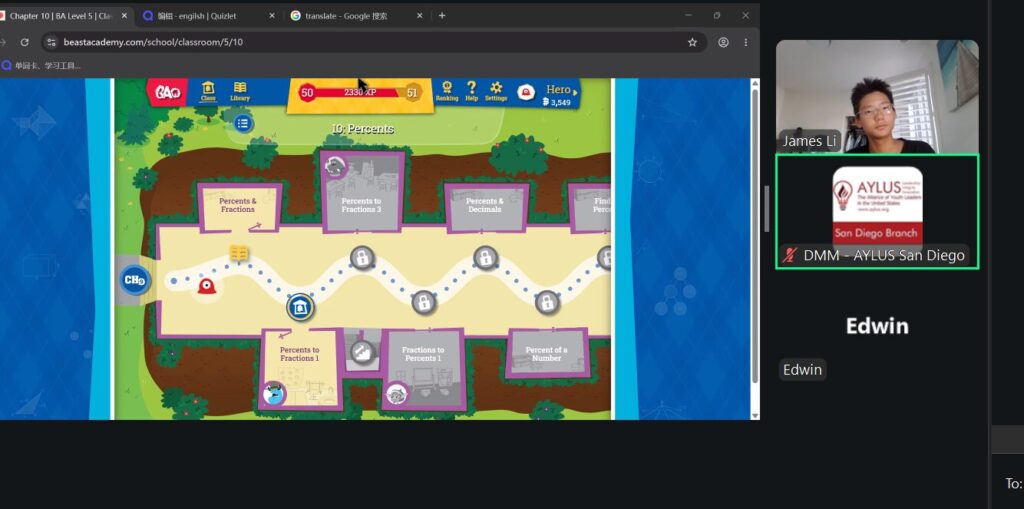The height and width of the screenshot is (509, 1024).
Task: Select the blue building lesson node
Action: tap(300, 307)
